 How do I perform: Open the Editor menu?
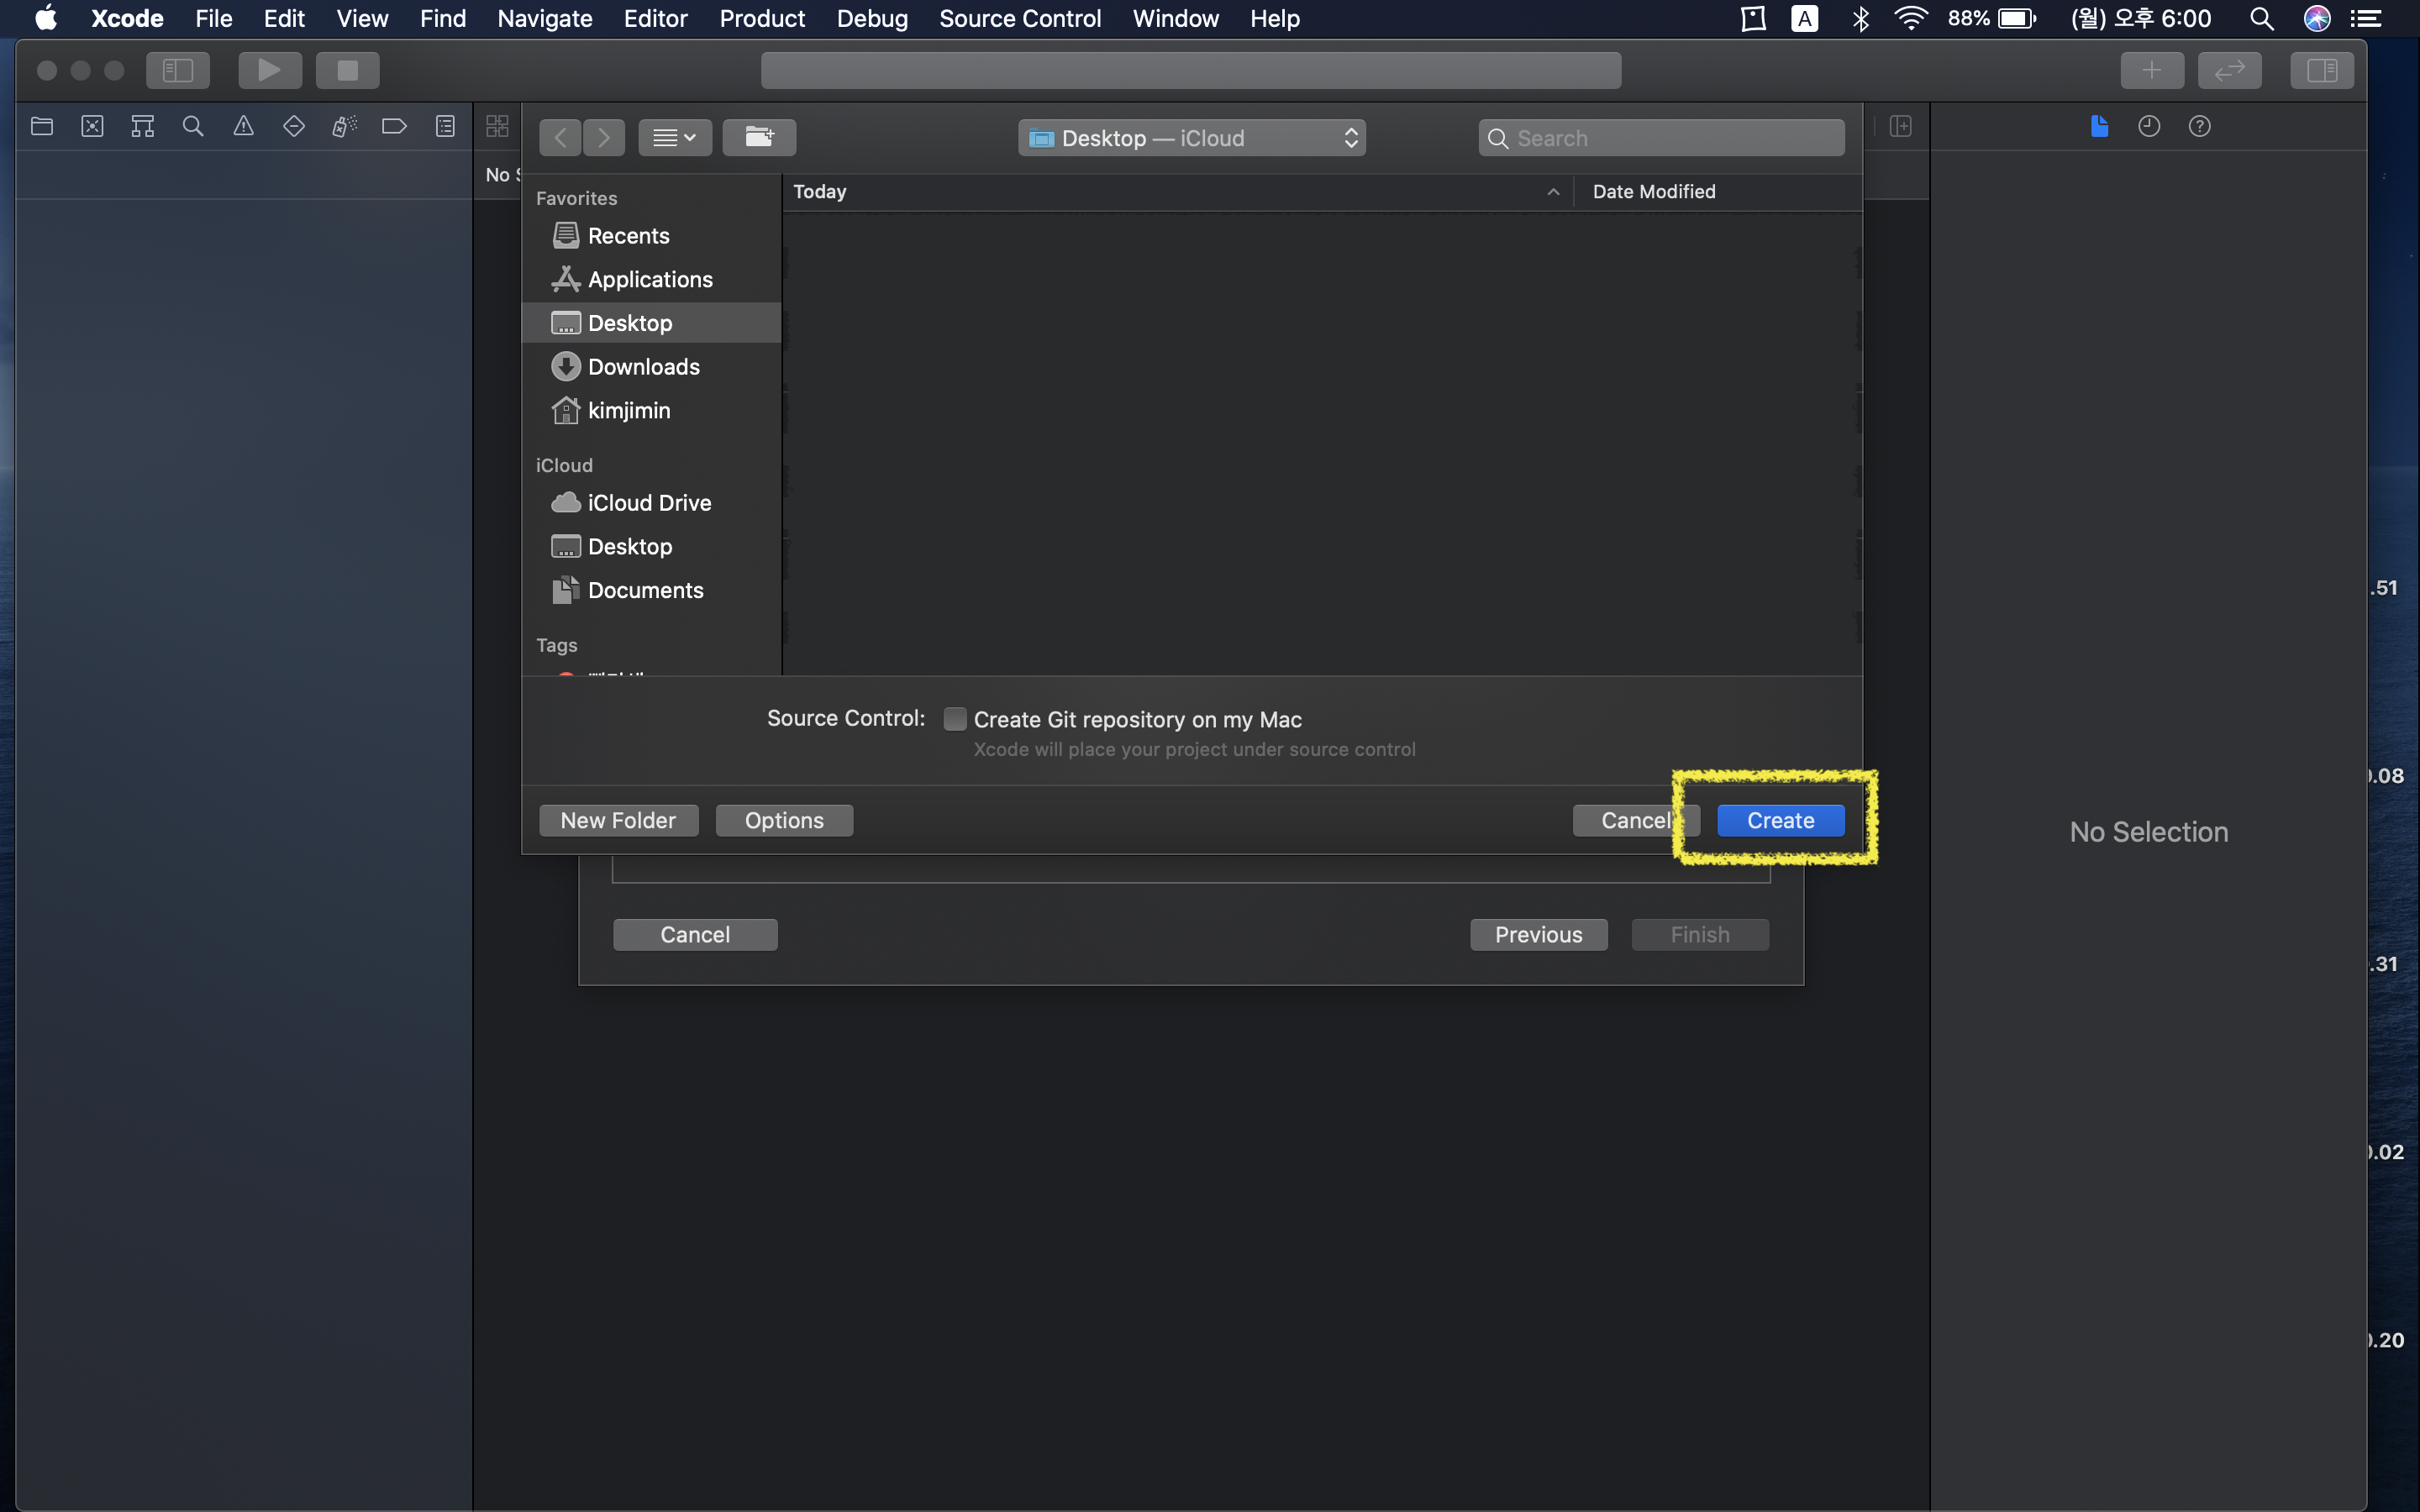pyautogui.click(x=656, y=18)
